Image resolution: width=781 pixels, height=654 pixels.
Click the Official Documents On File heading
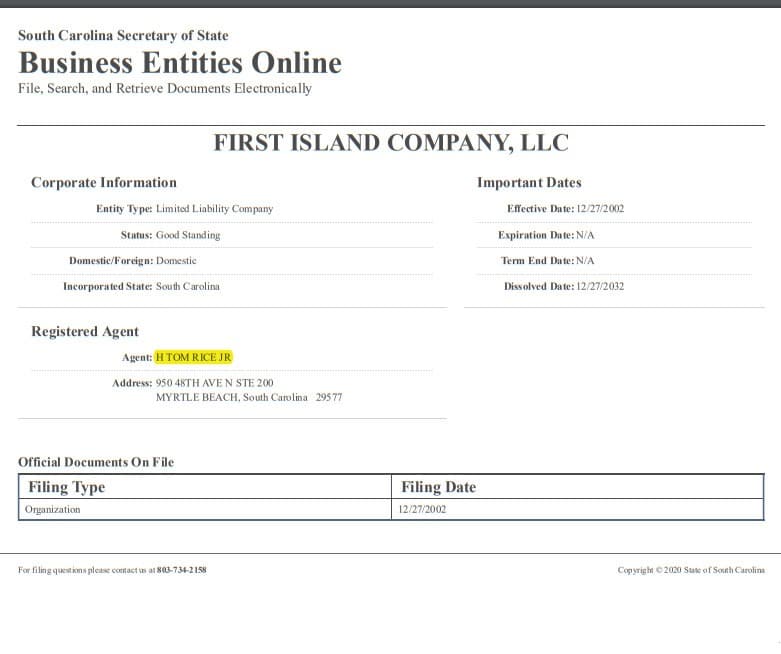(96, 462)
